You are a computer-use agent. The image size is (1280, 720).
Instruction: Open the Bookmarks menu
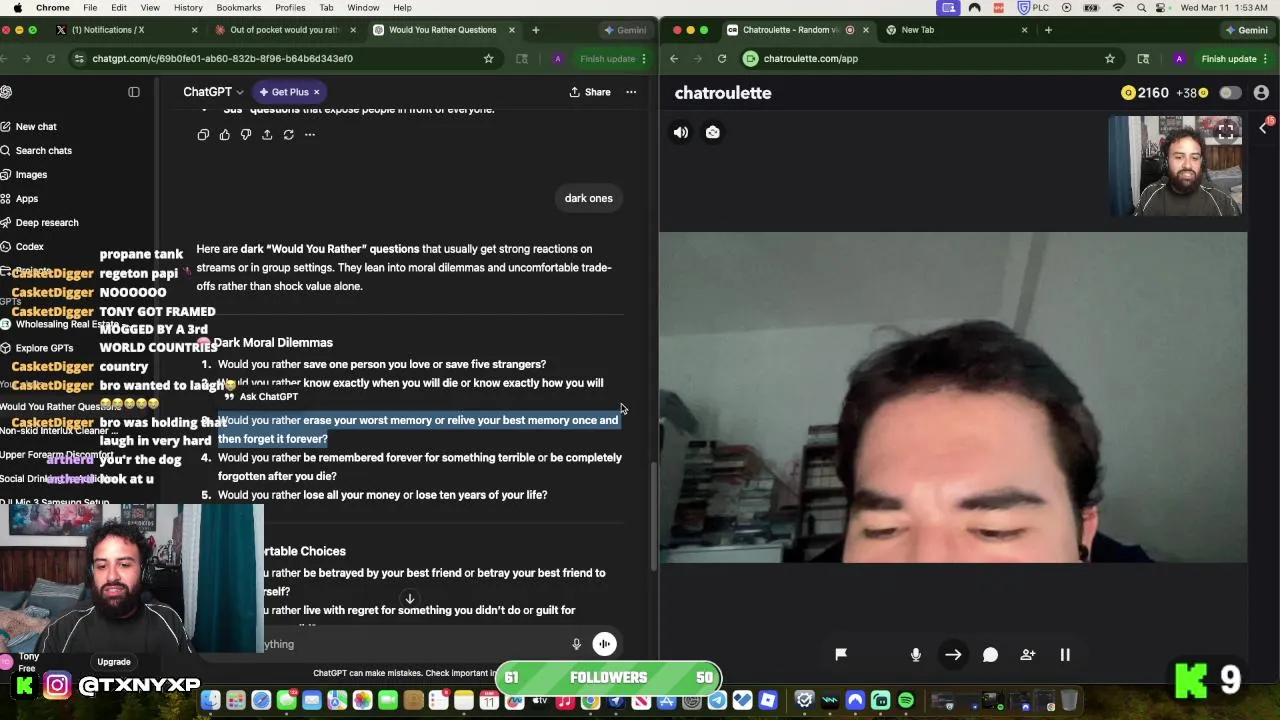pyautogui.click(x=238, y=8)
